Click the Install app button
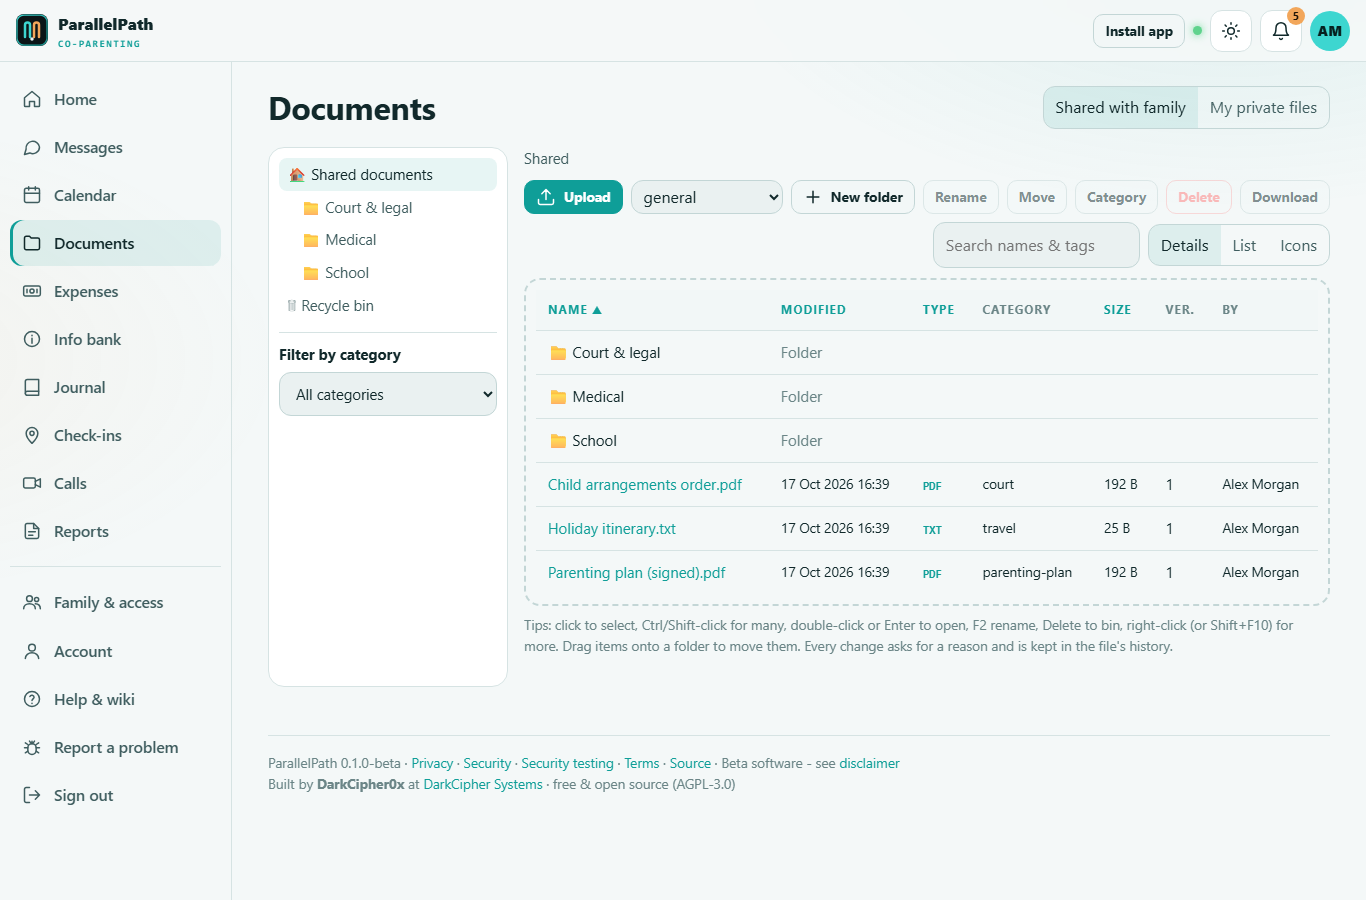The image size is (1366, 900). (1139, 31)
